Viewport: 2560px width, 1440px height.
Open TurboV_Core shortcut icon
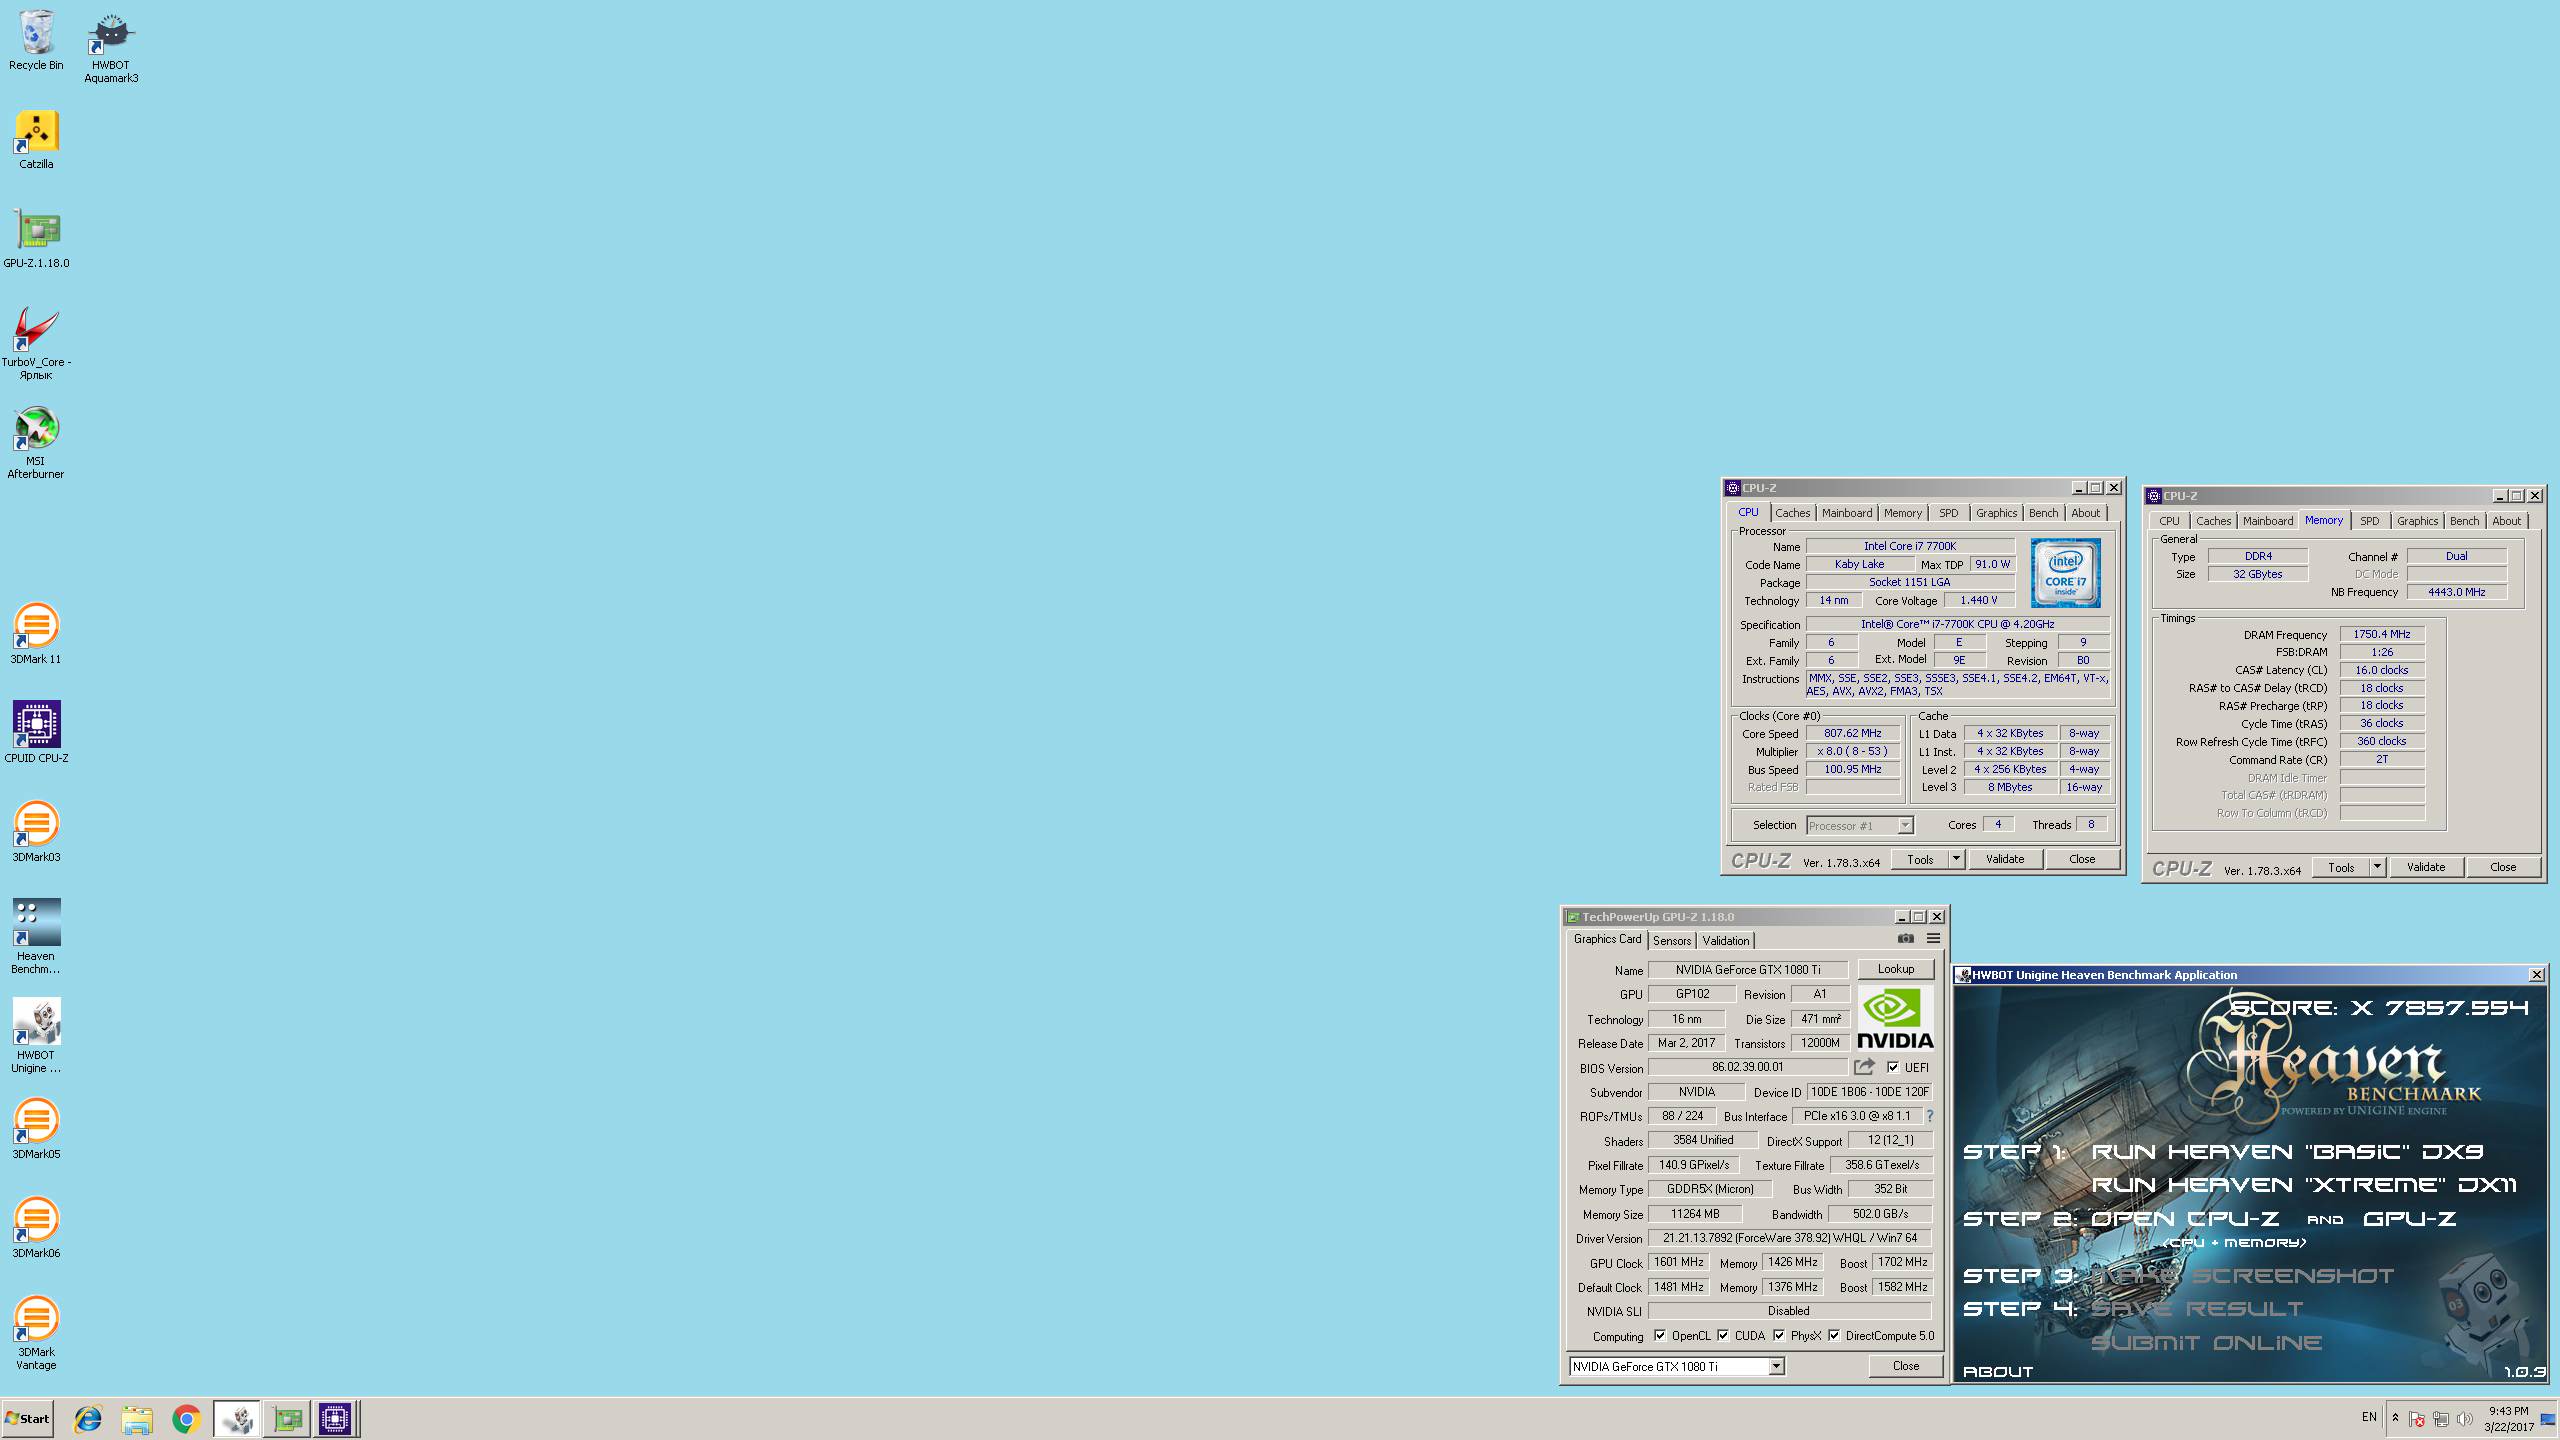coord(36,343)
